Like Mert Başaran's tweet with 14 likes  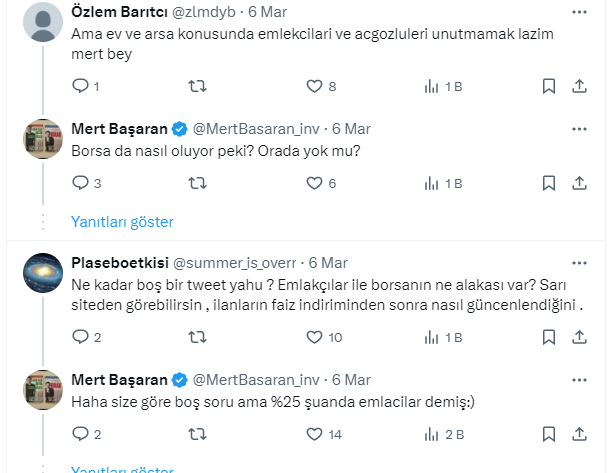[x=314, y=434]
